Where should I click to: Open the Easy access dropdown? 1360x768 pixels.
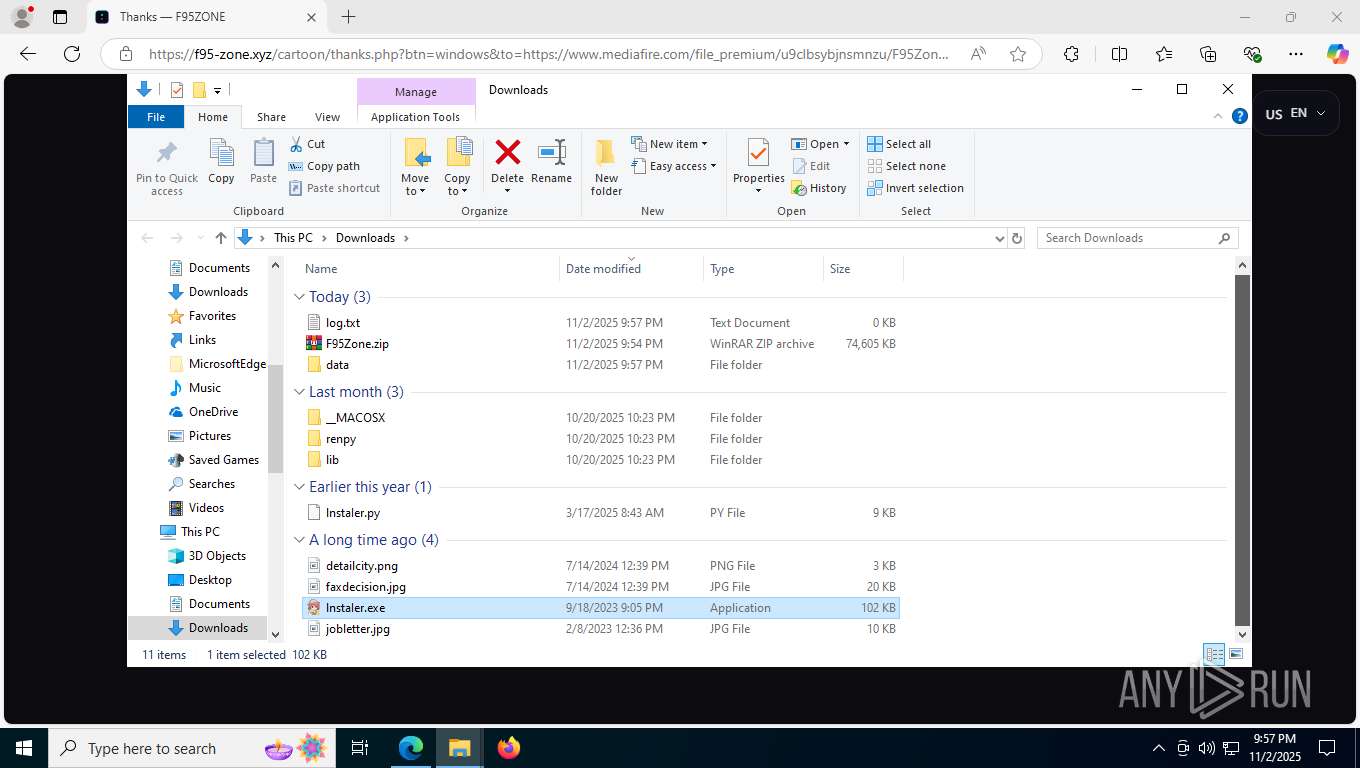[x=674, y=166]
